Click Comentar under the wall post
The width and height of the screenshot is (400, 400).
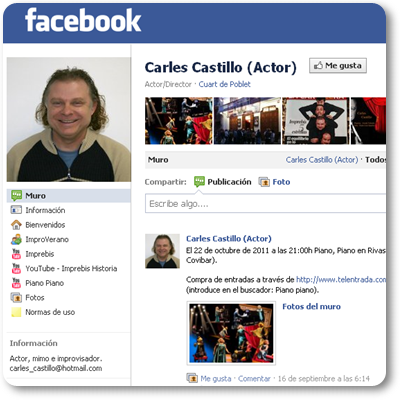click(254, 379)
